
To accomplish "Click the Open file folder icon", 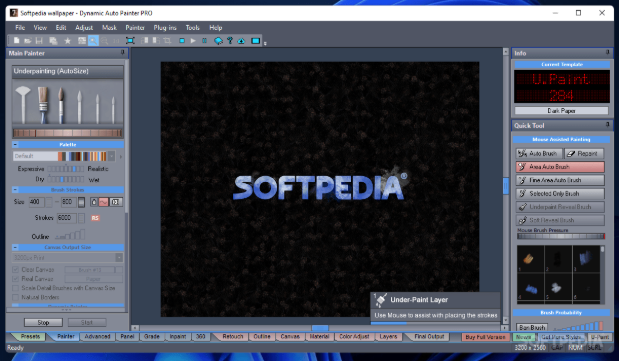I will 27,40.
